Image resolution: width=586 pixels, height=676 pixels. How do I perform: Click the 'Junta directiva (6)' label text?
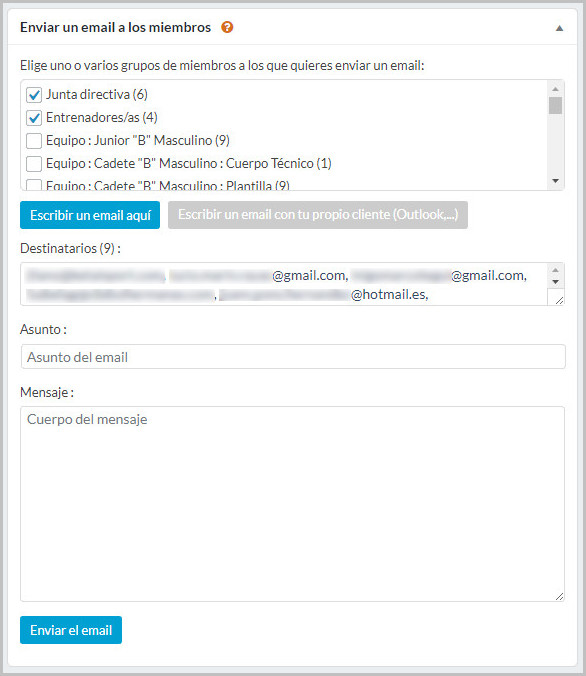point(97,94)
